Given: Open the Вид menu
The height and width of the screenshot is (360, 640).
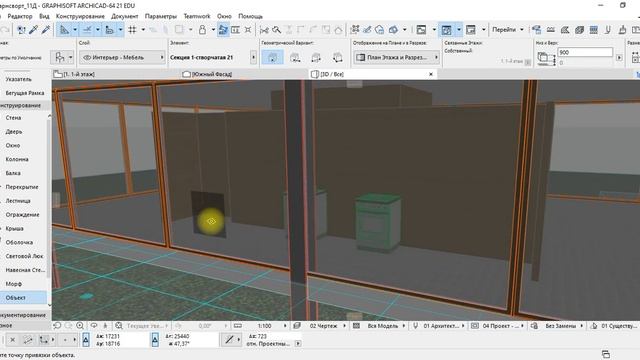Looking at the screenshot, I should tap(44, 16).
